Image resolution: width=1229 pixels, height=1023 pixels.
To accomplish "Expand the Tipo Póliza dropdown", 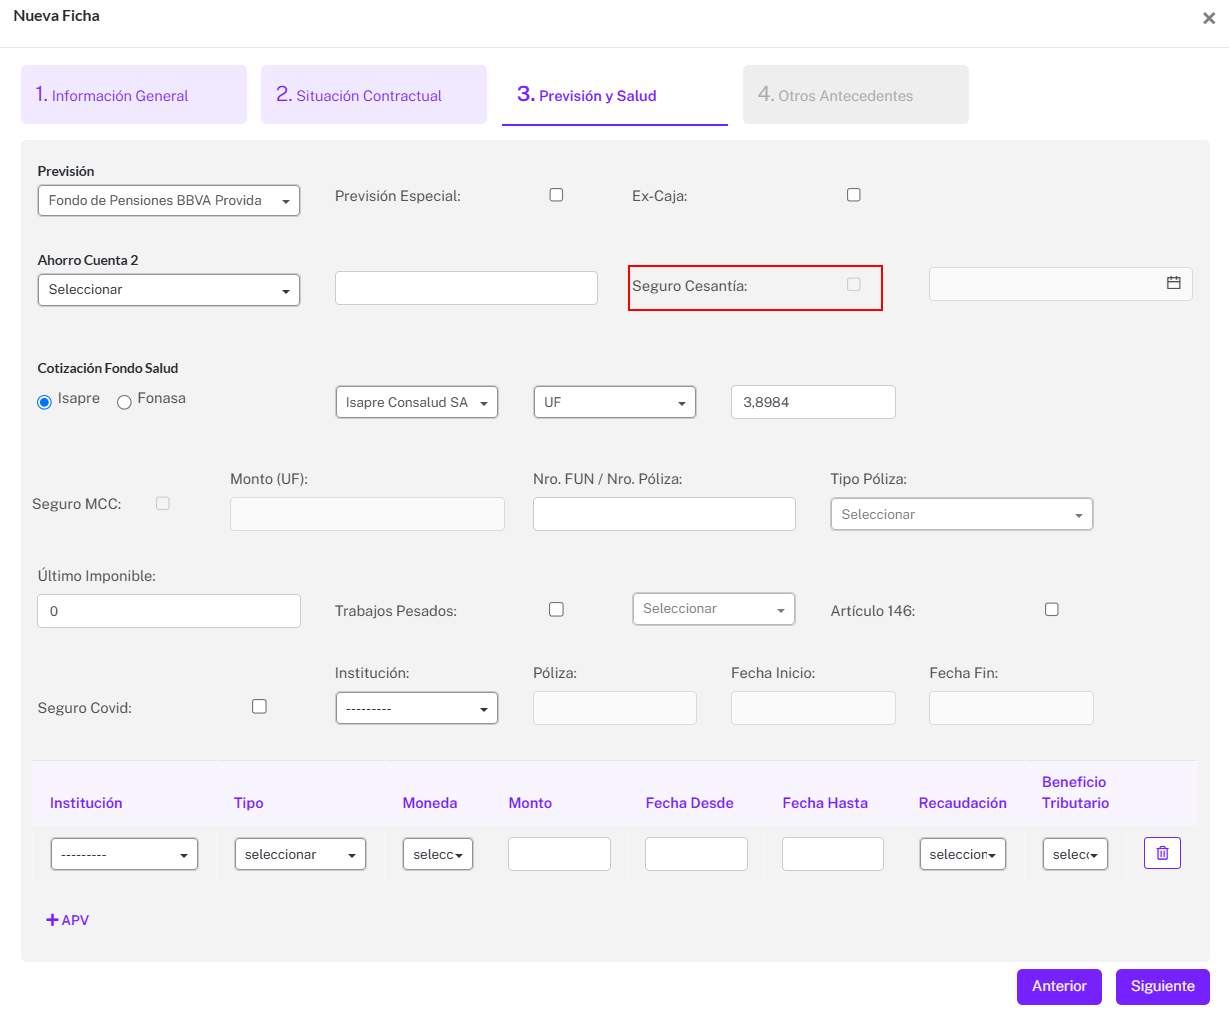I will (961, 514).
